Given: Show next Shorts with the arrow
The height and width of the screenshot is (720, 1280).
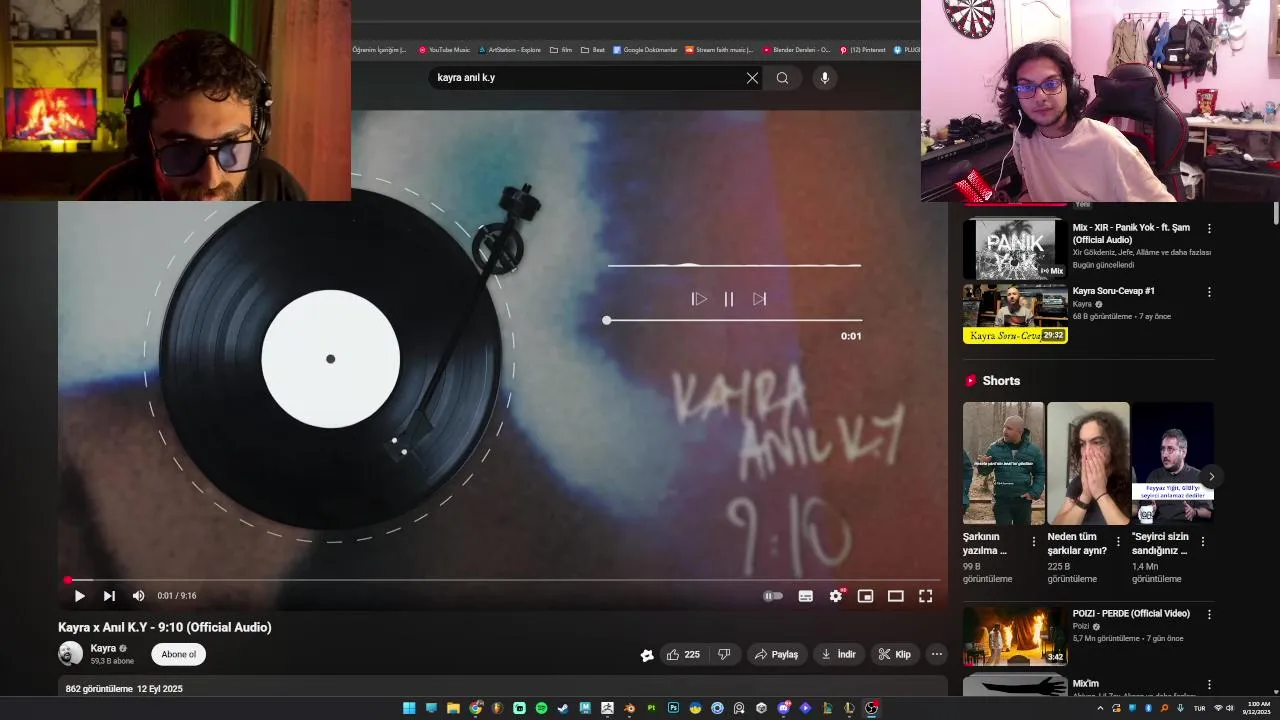Looking at the screenshot, I should (x=1211, y=477).
